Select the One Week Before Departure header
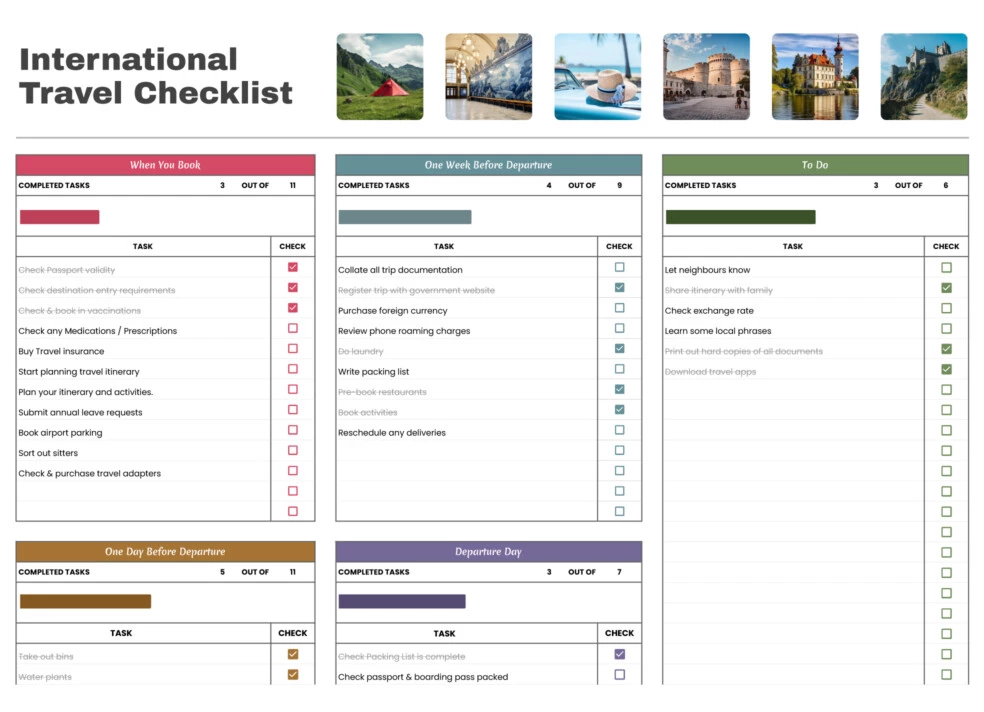 tap(488, 165)
